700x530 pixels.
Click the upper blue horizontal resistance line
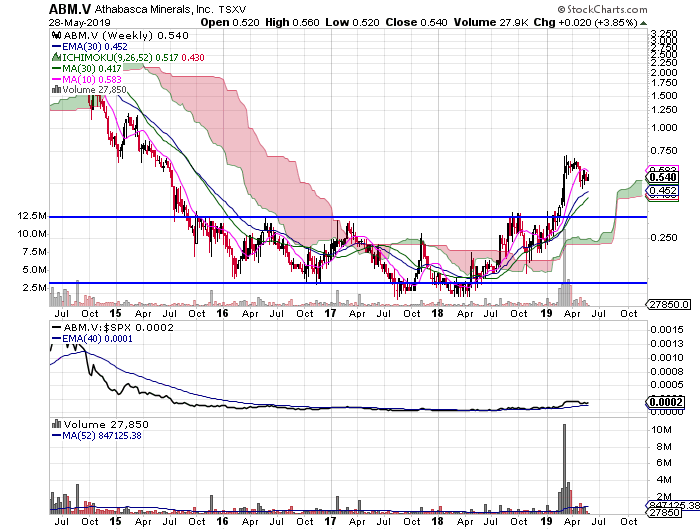(x=348, y=217)
